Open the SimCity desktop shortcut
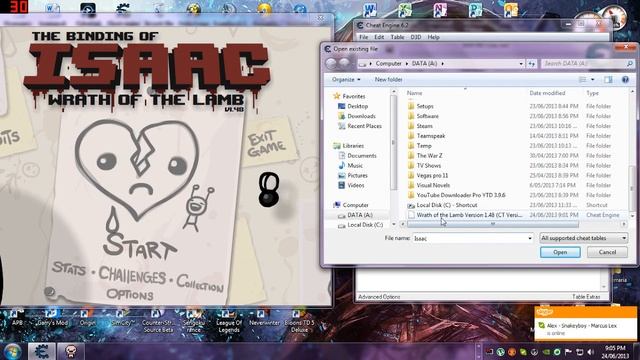640x360 pixels. 123,318
